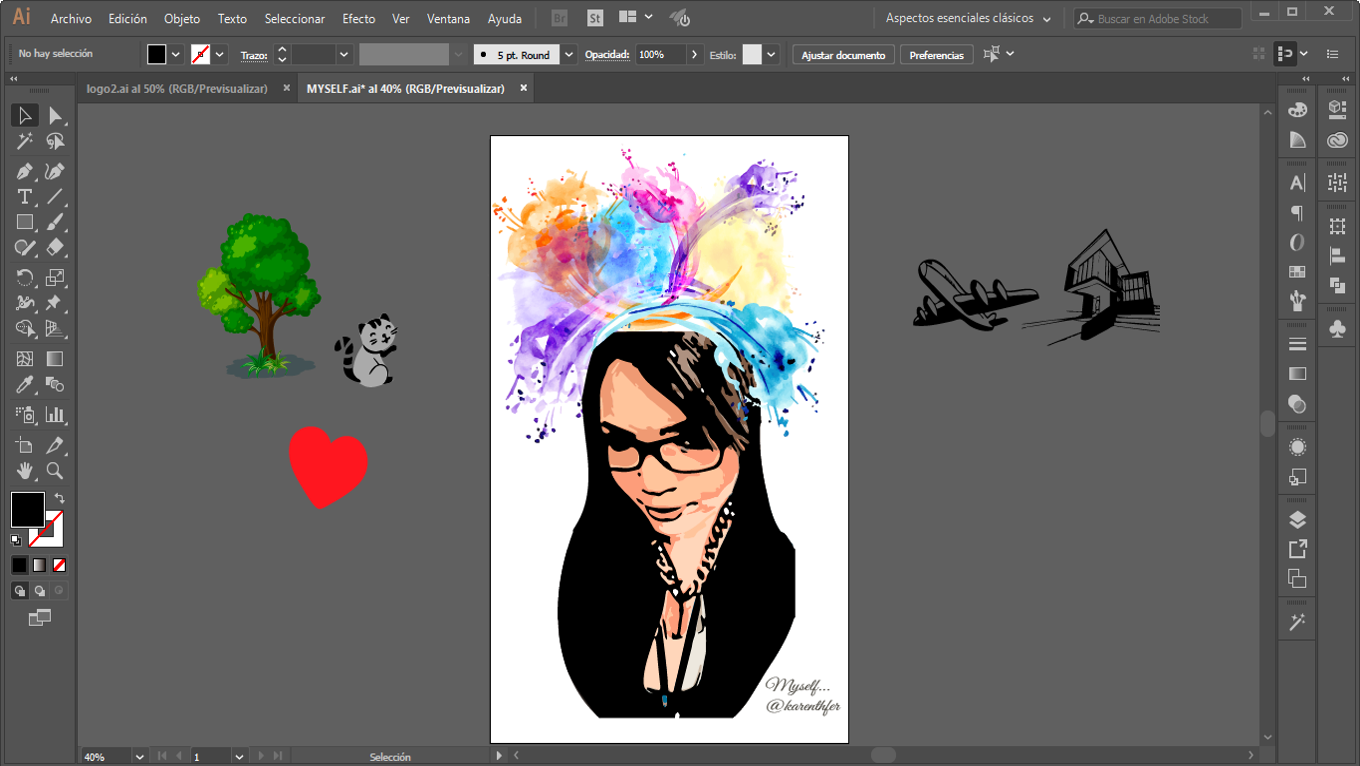
Task: Set paint type to None
Action: (x=59, y=565)
